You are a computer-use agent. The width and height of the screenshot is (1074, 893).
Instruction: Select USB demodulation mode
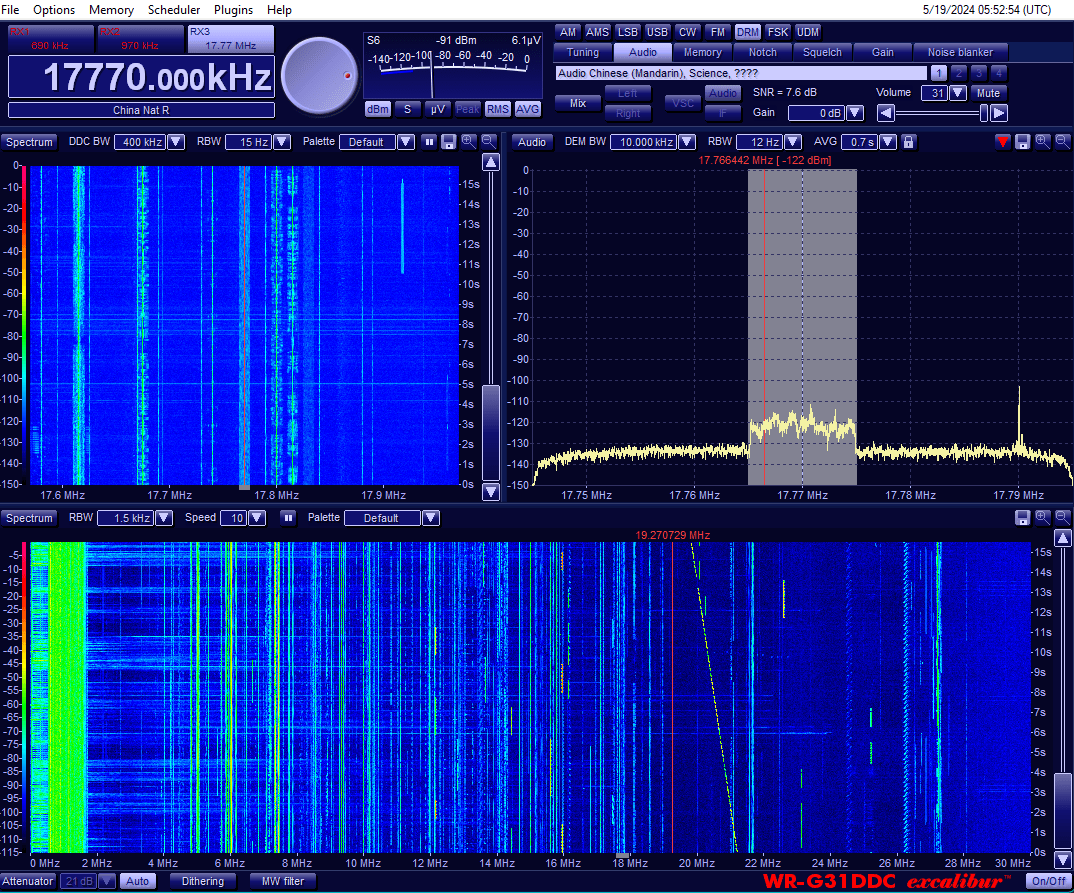(x=657, y=32)
